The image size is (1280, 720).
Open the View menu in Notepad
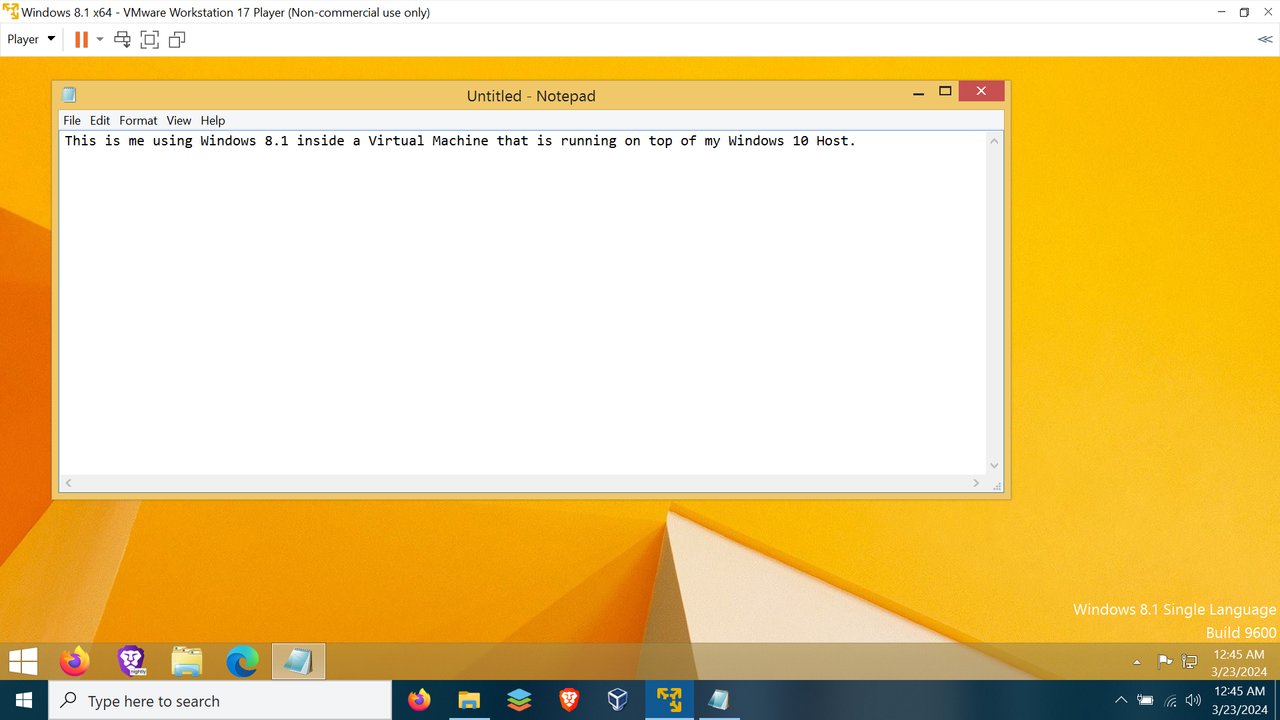[179, 120]
